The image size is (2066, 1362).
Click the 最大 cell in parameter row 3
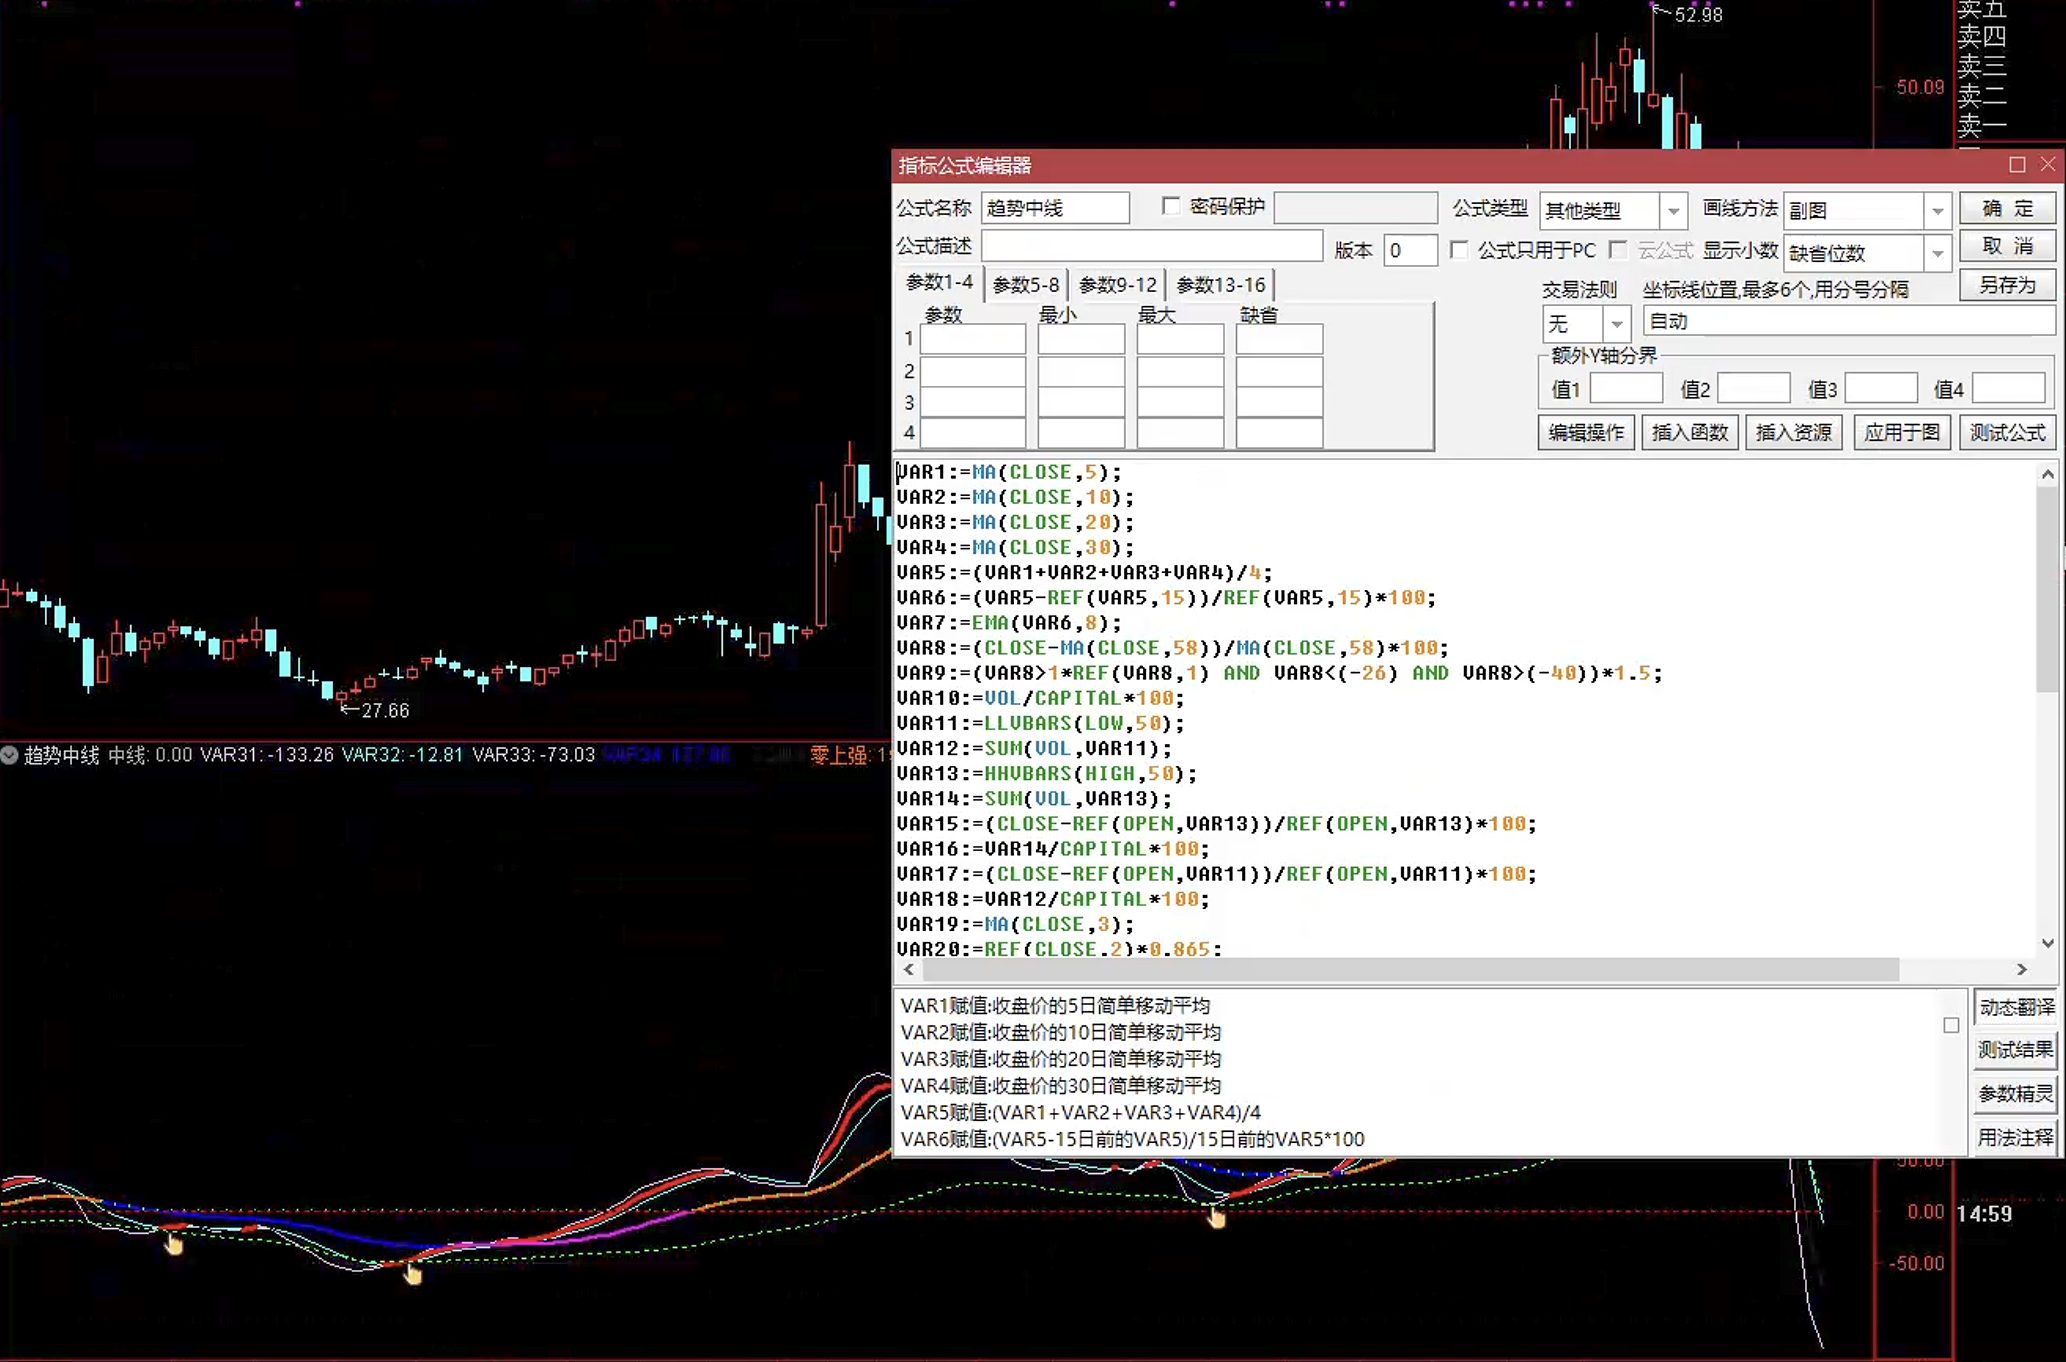tap(1180, 403)
